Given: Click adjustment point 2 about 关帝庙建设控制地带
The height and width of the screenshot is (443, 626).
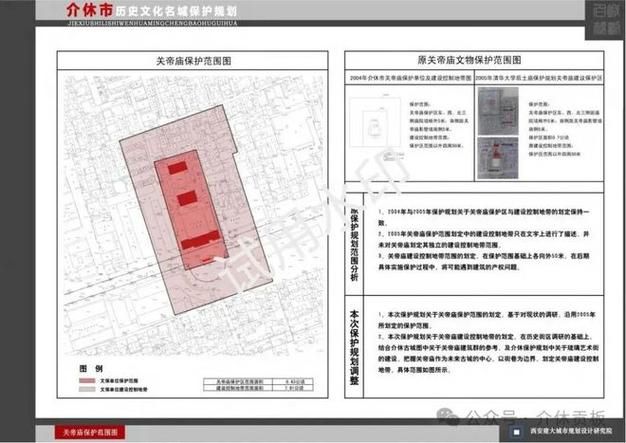Looking at the screenshot, I should [489, 353].
